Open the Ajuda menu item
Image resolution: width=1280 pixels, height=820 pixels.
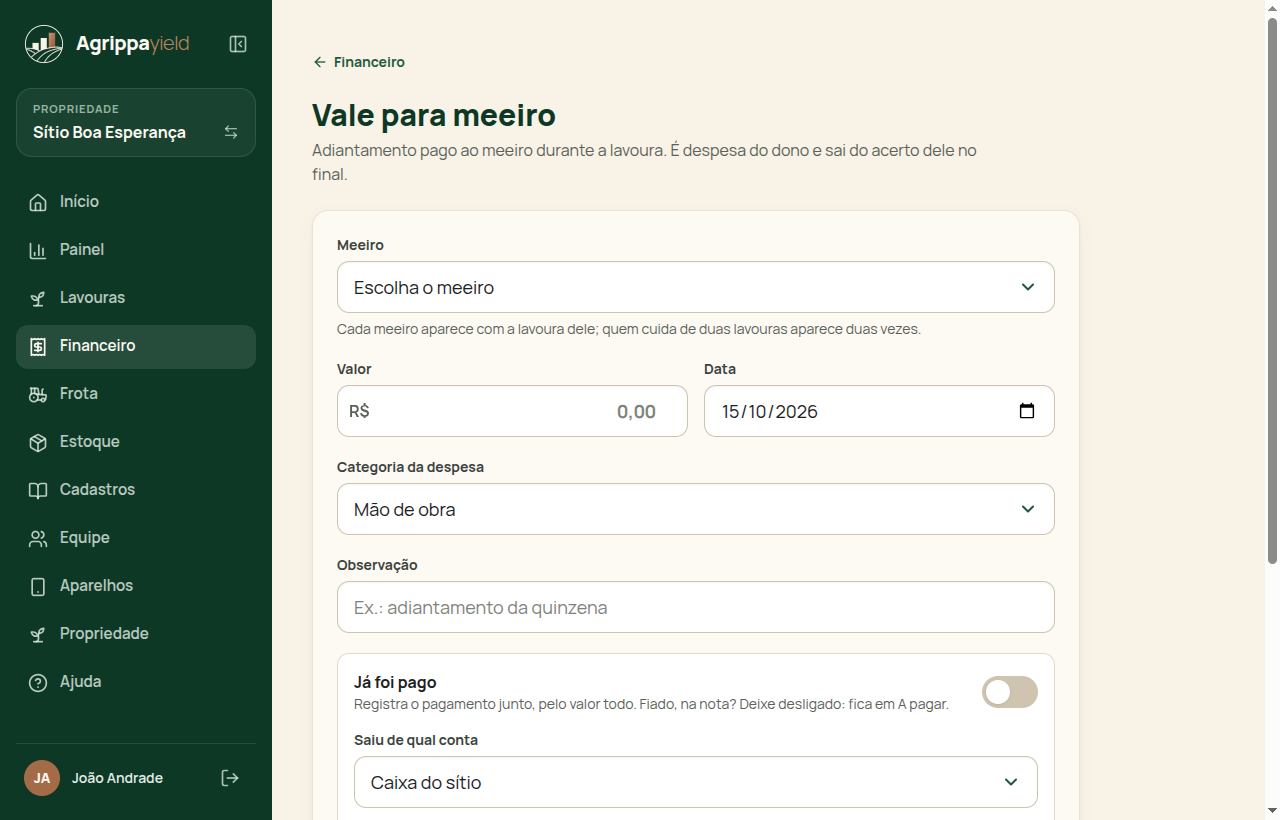pos(136,682)
